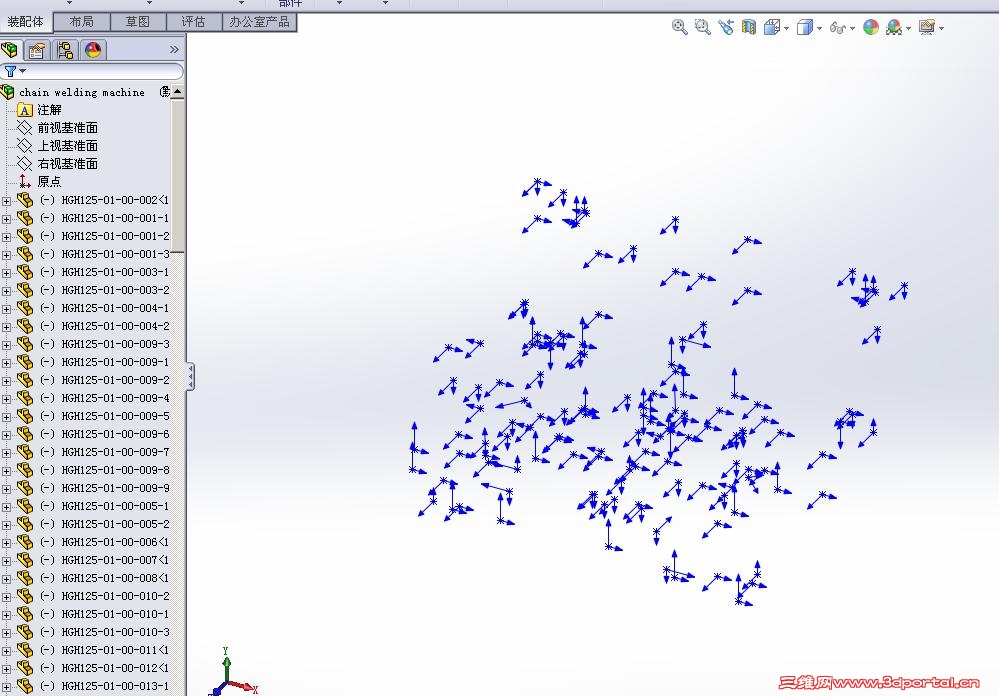Image resolution: width=999 pixels, height=696 pixels.
Task: Click the Previous View icon
Action: [725, 27]
